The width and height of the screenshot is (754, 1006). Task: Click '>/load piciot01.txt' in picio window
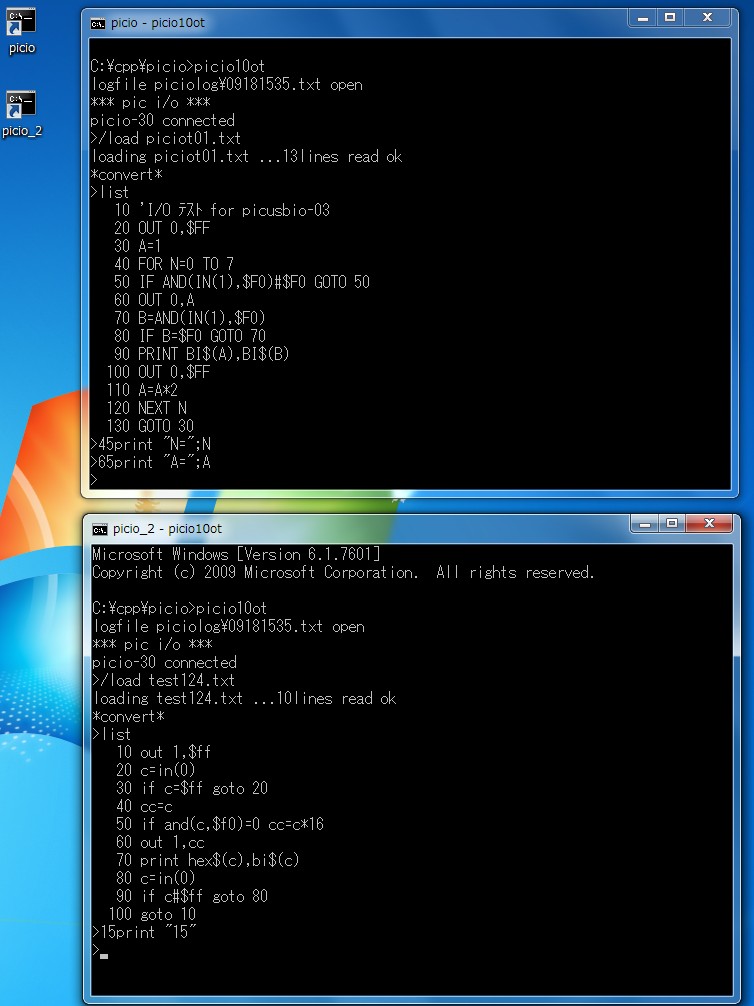(166, 138)
